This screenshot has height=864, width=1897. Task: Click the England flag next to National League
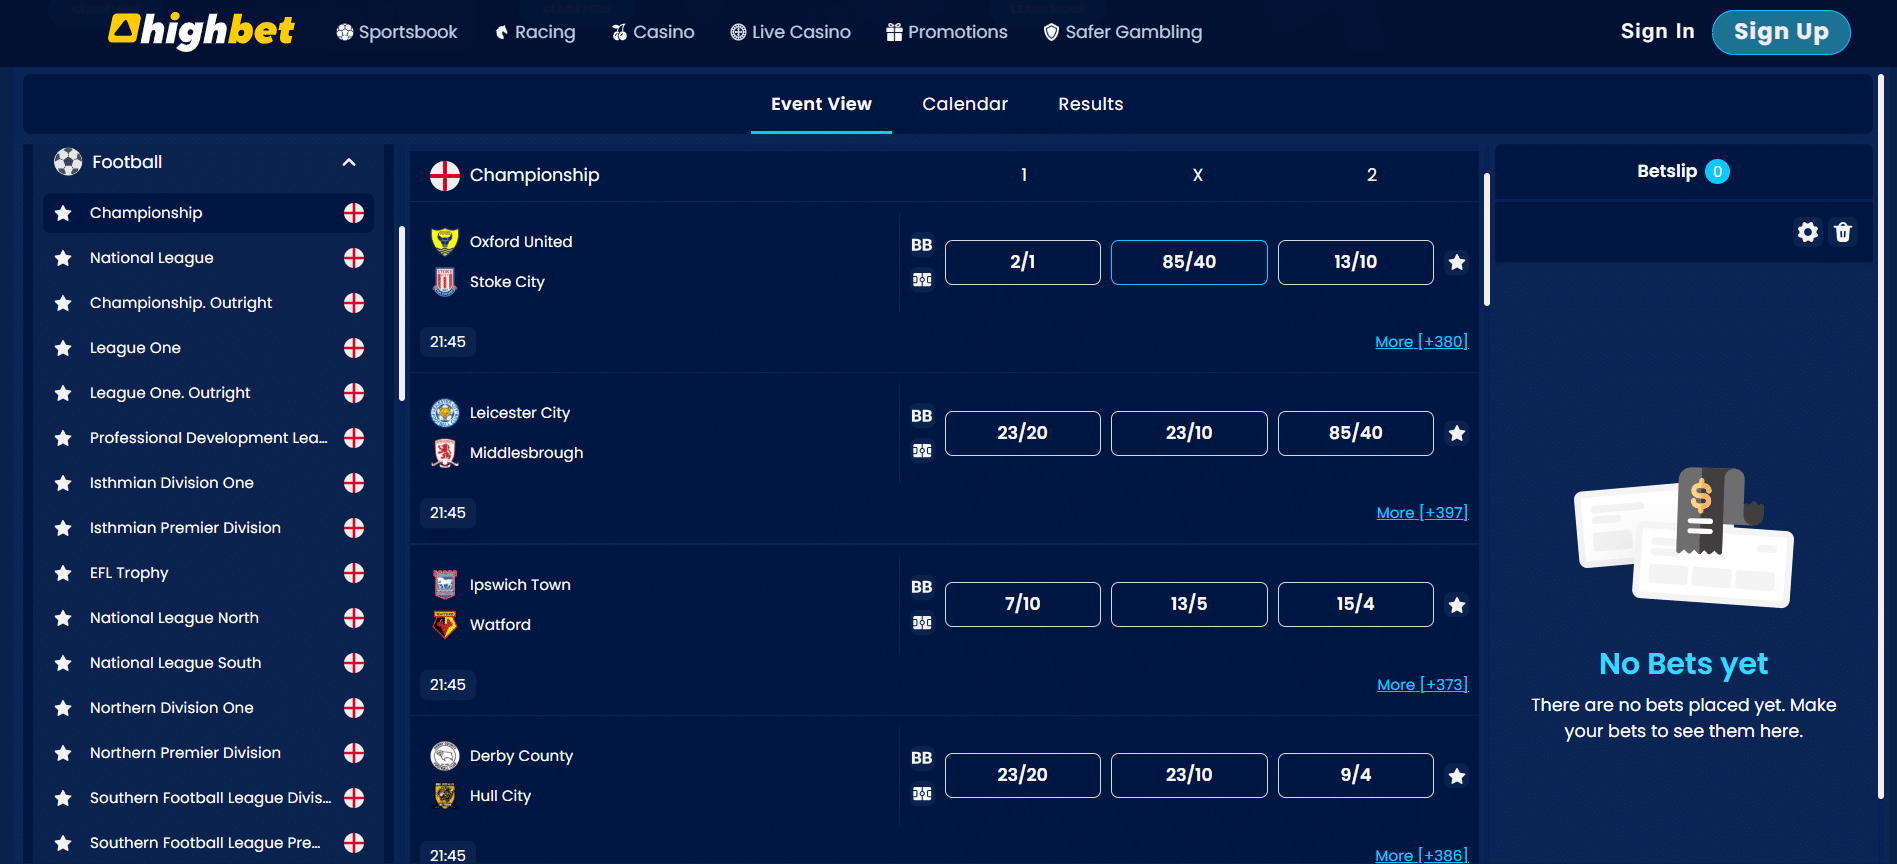(x=354, y=258)
